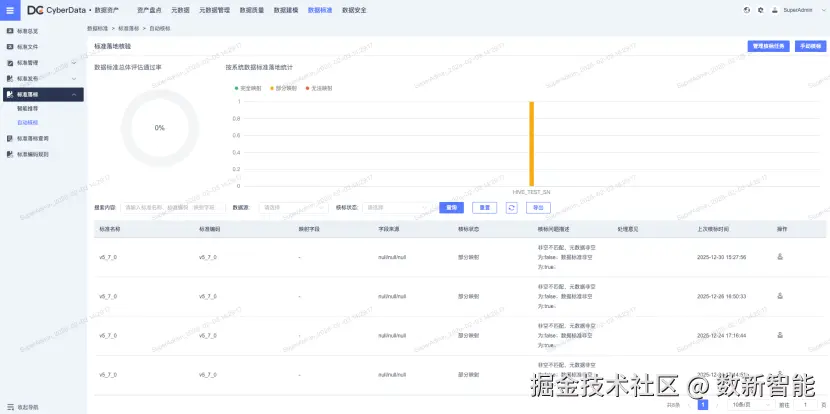Open the settings gear icon in header
This screenshot has height=414, width=830.
761,10
